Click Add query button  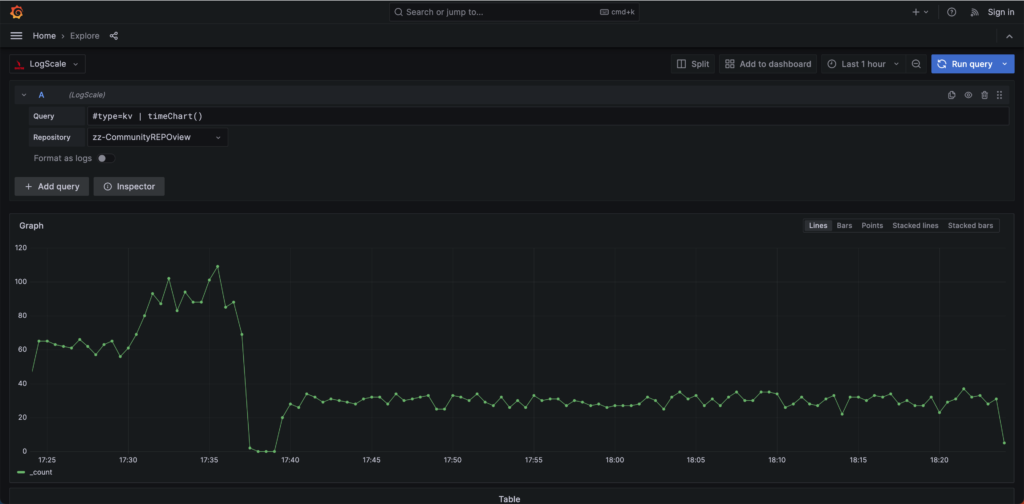click(52, 187)
